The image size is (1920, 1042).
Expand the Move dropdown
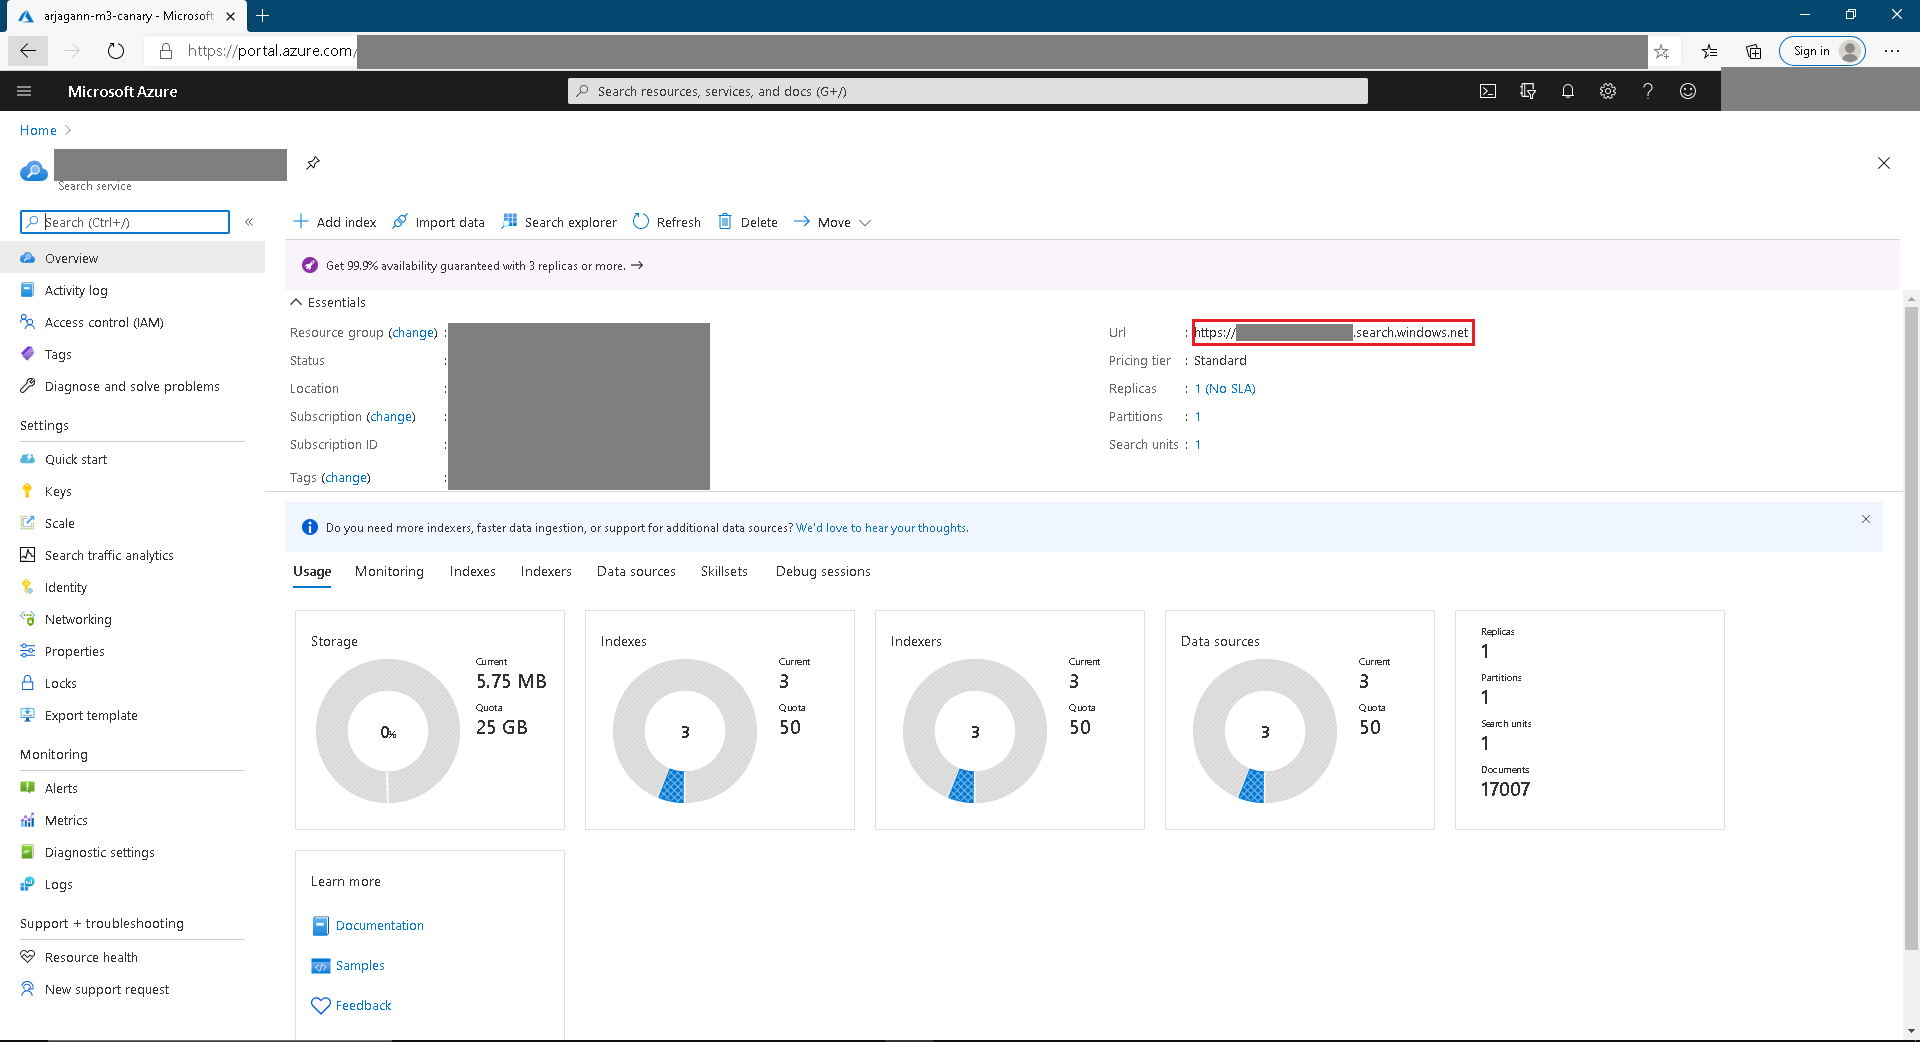click(x=833, y=222)
